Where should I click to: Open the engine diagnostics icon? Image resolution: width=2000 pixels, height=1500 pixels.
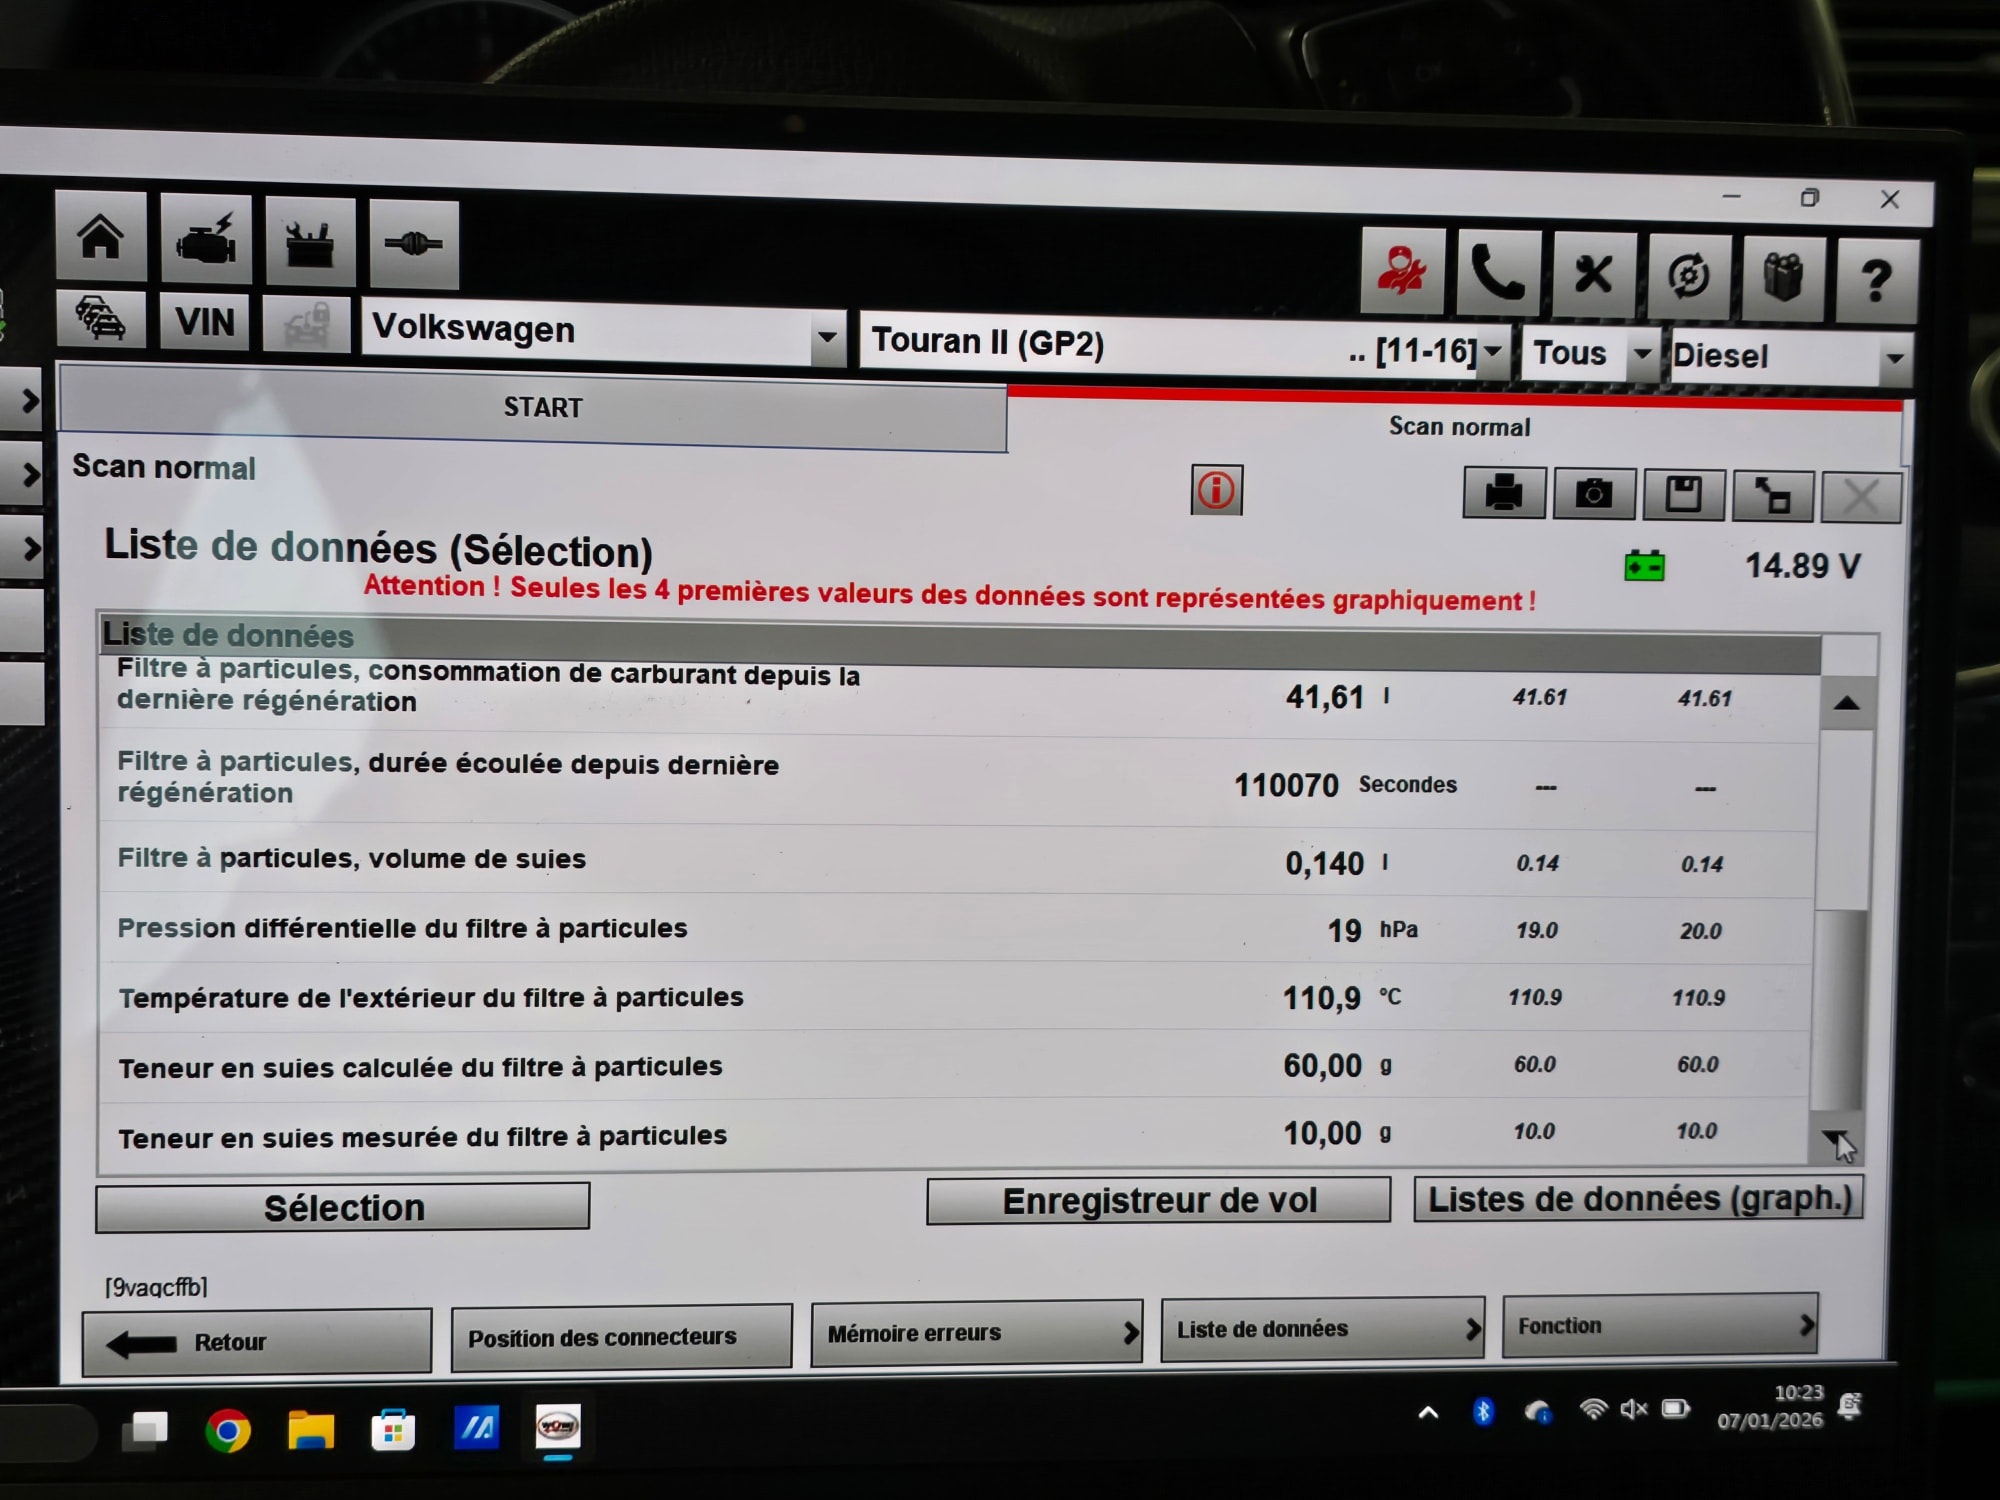click(206, 240)
